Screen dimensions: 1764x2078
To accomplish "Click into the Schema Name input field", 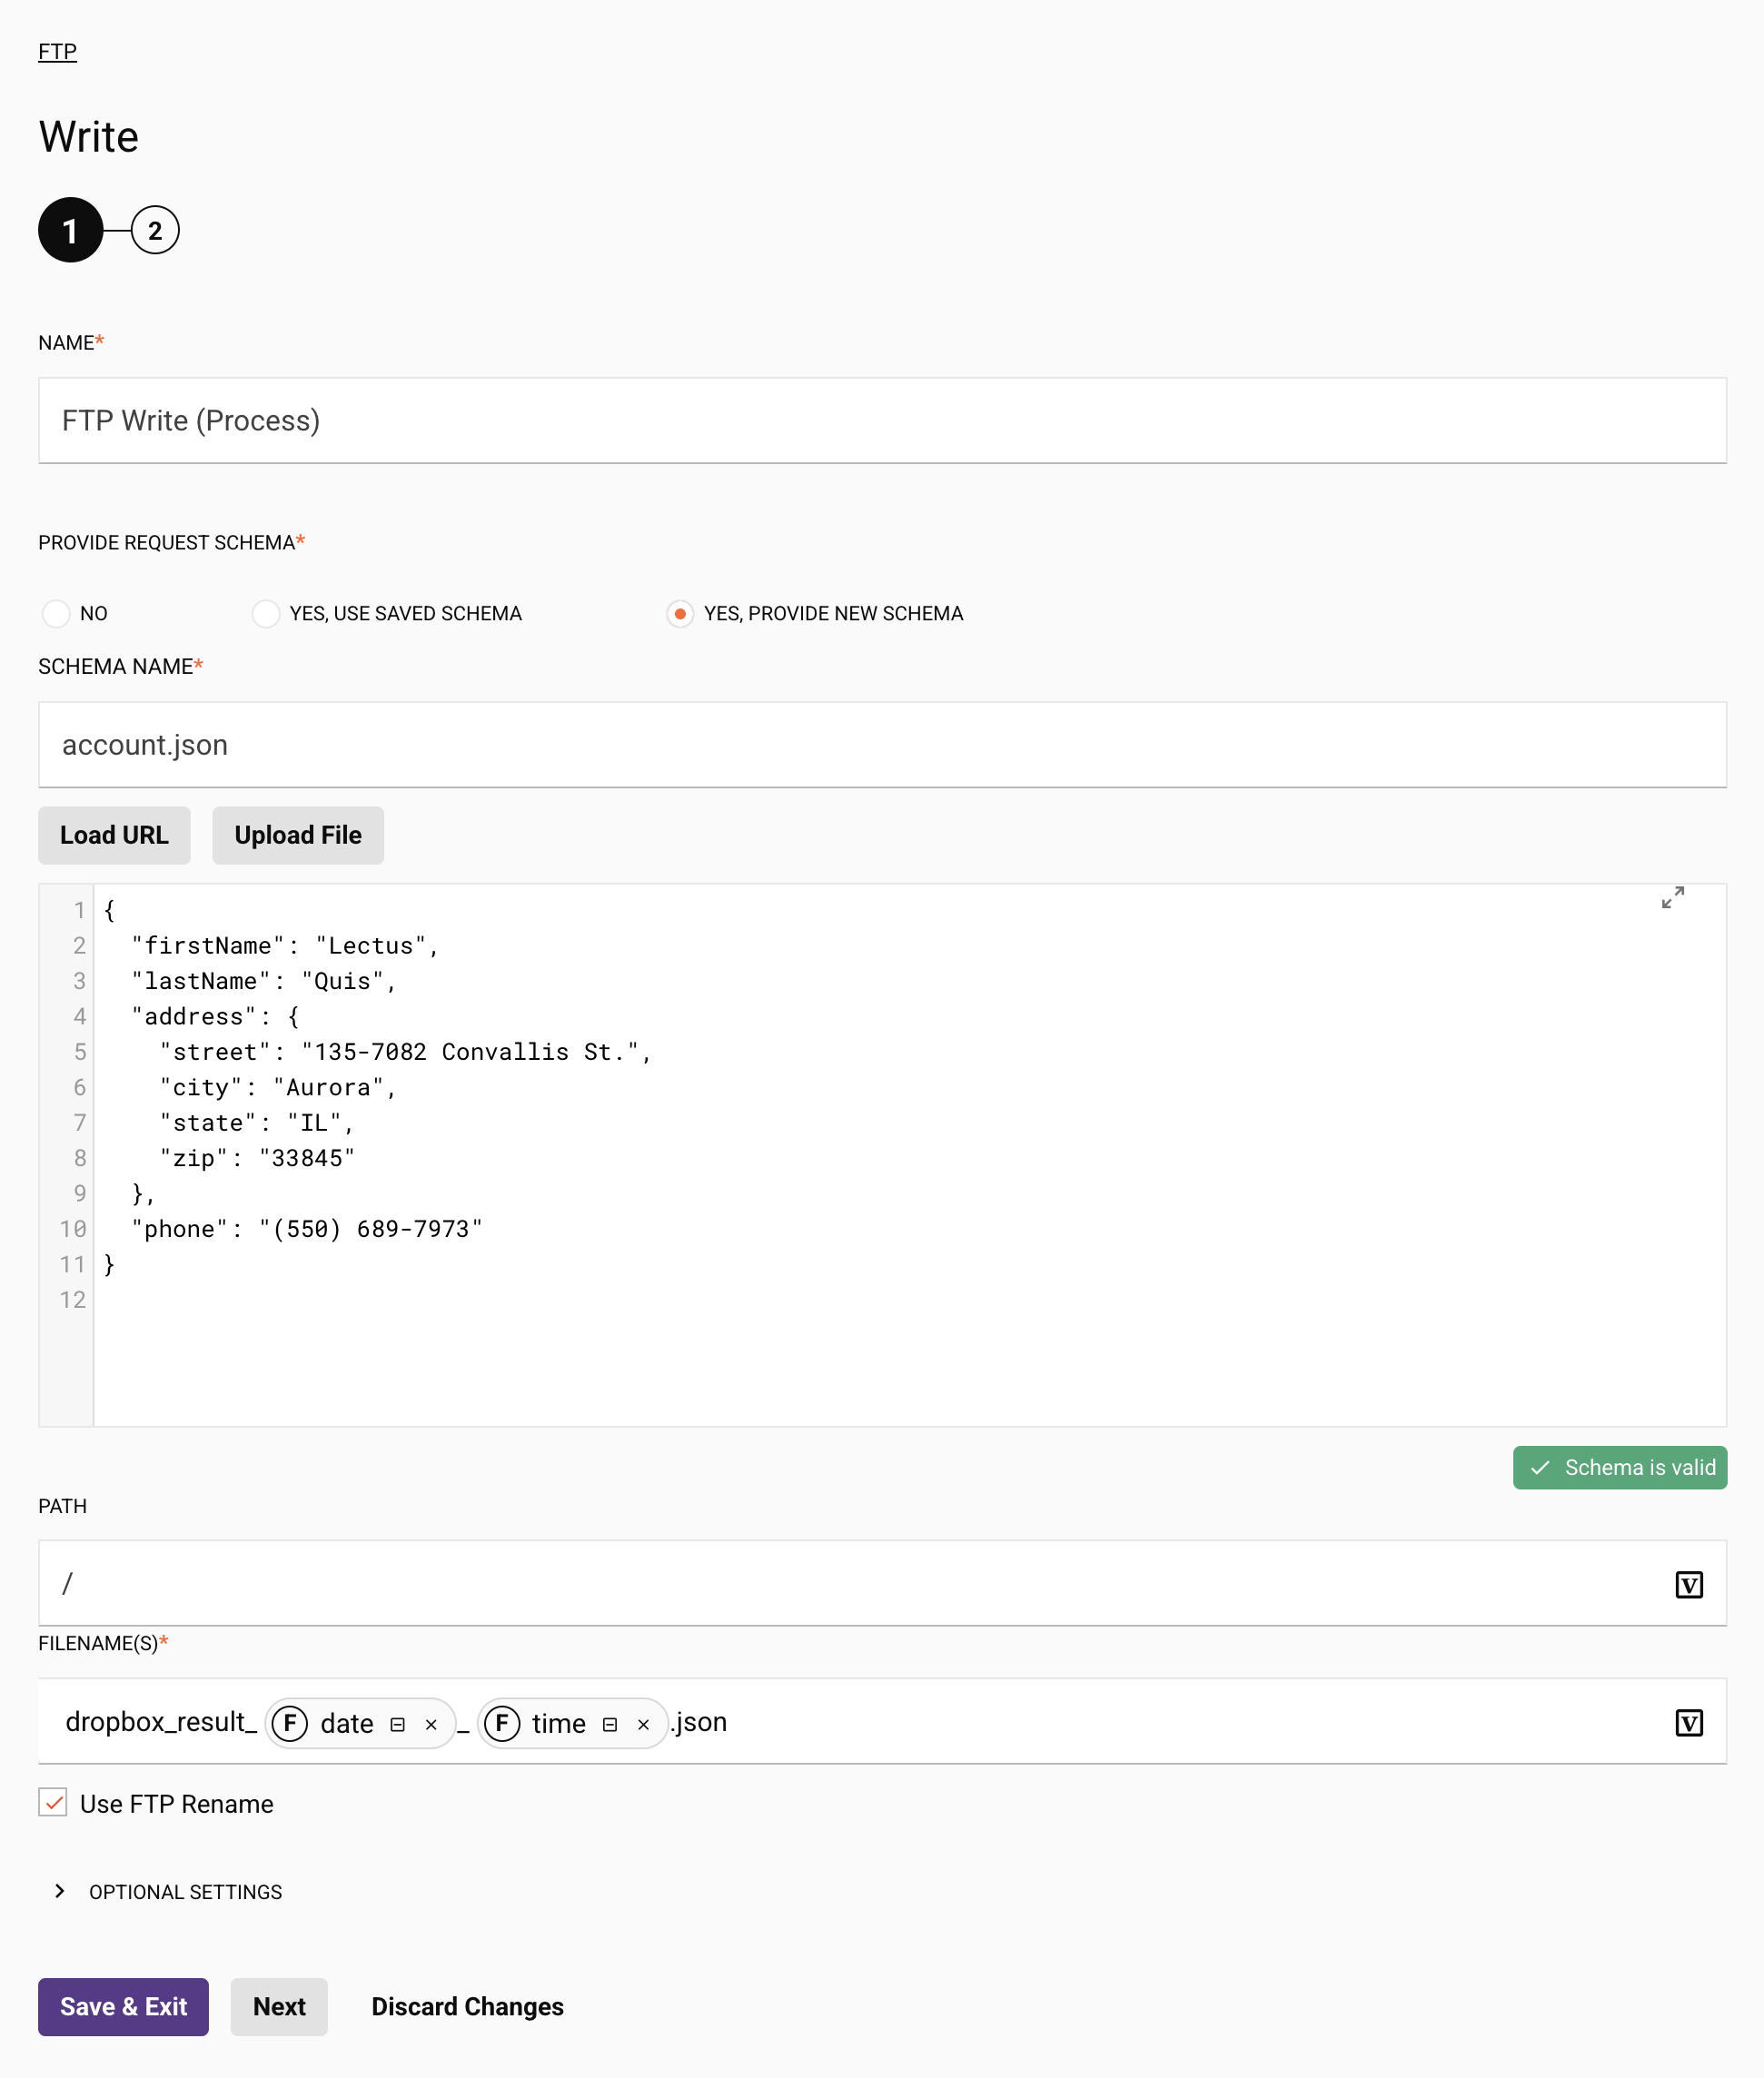I will click(x=881, y=745).
